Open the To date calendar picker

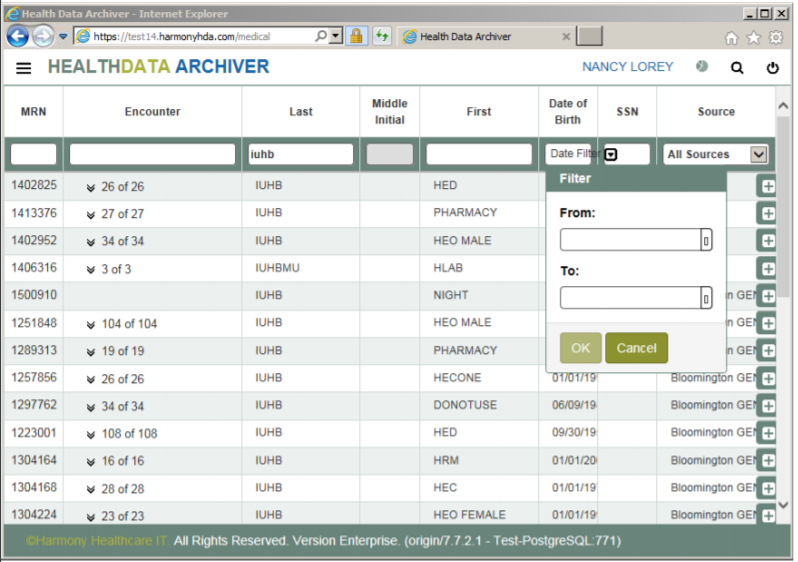(x=706, y=298)
